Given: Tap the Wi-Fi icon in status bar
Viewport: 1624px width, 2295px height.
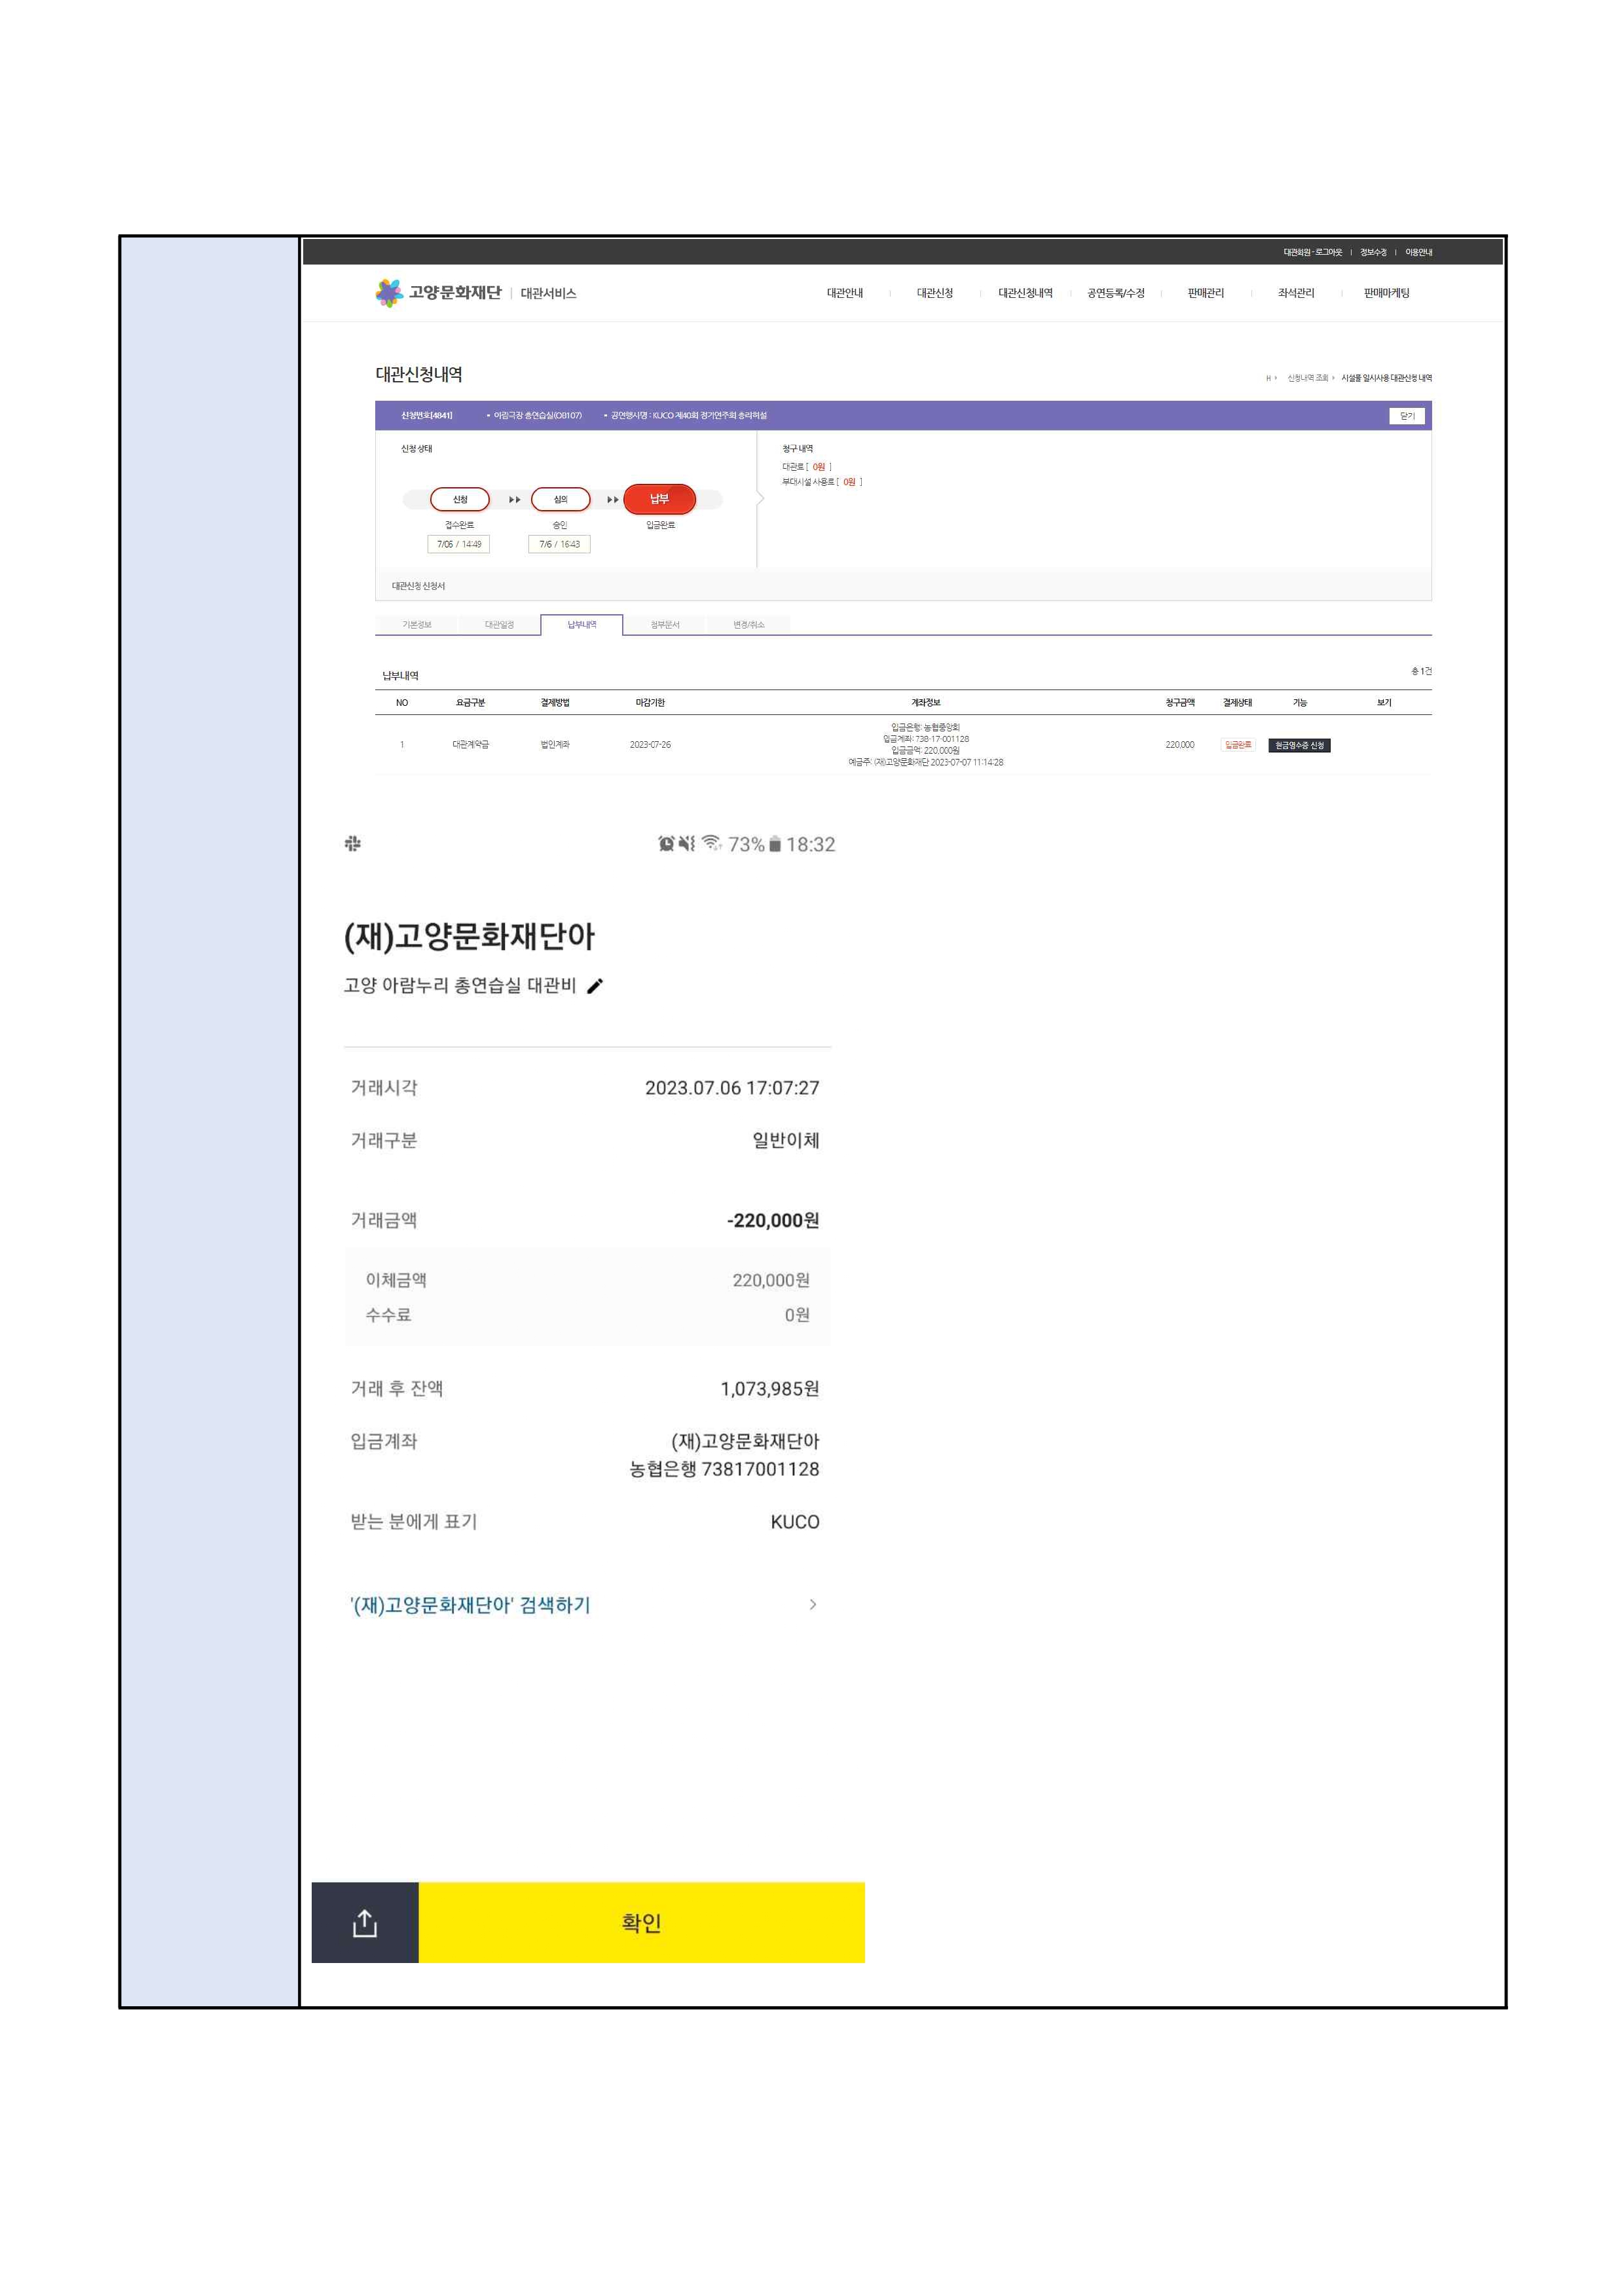Looking at the screenshot, I should tap(712, 843).
